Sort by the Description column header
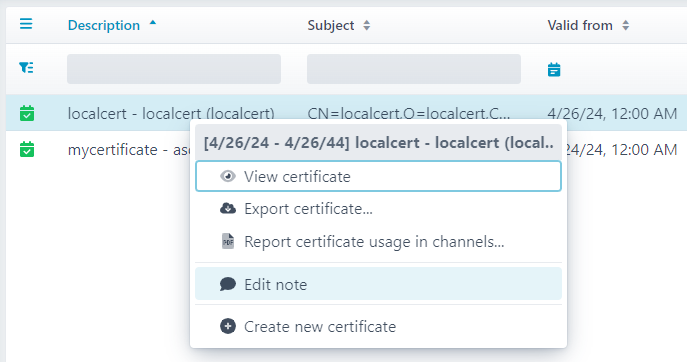Screen dimensions: 687x362 (x=104, y=25)
